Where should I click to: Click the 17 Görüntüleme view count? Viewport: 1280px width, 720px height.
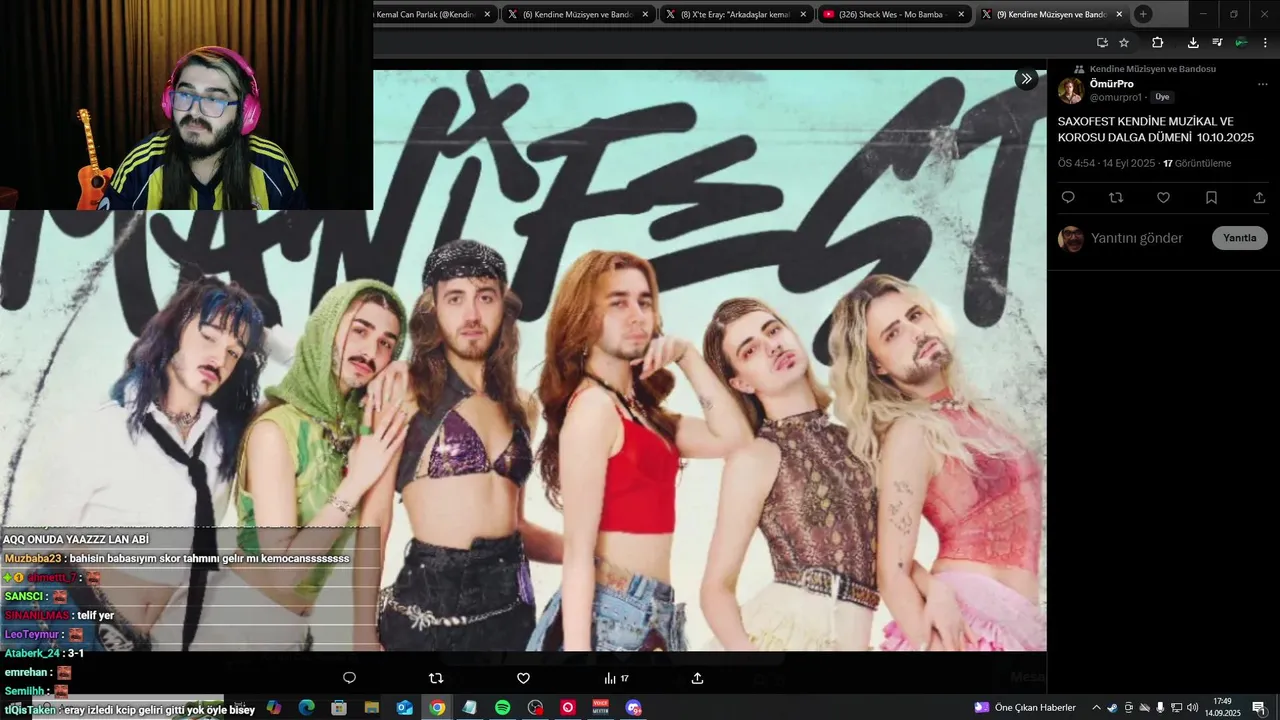click(x=1197, y=163)
